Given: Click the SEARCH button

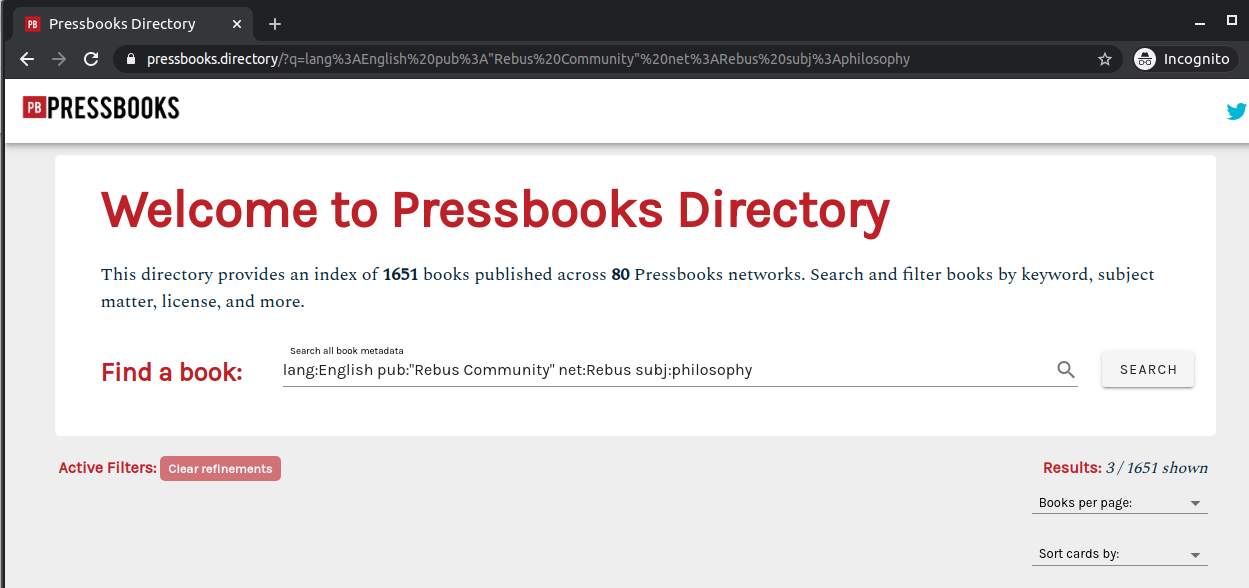Looking at the screenshot, I should [x=1148, y=369].
